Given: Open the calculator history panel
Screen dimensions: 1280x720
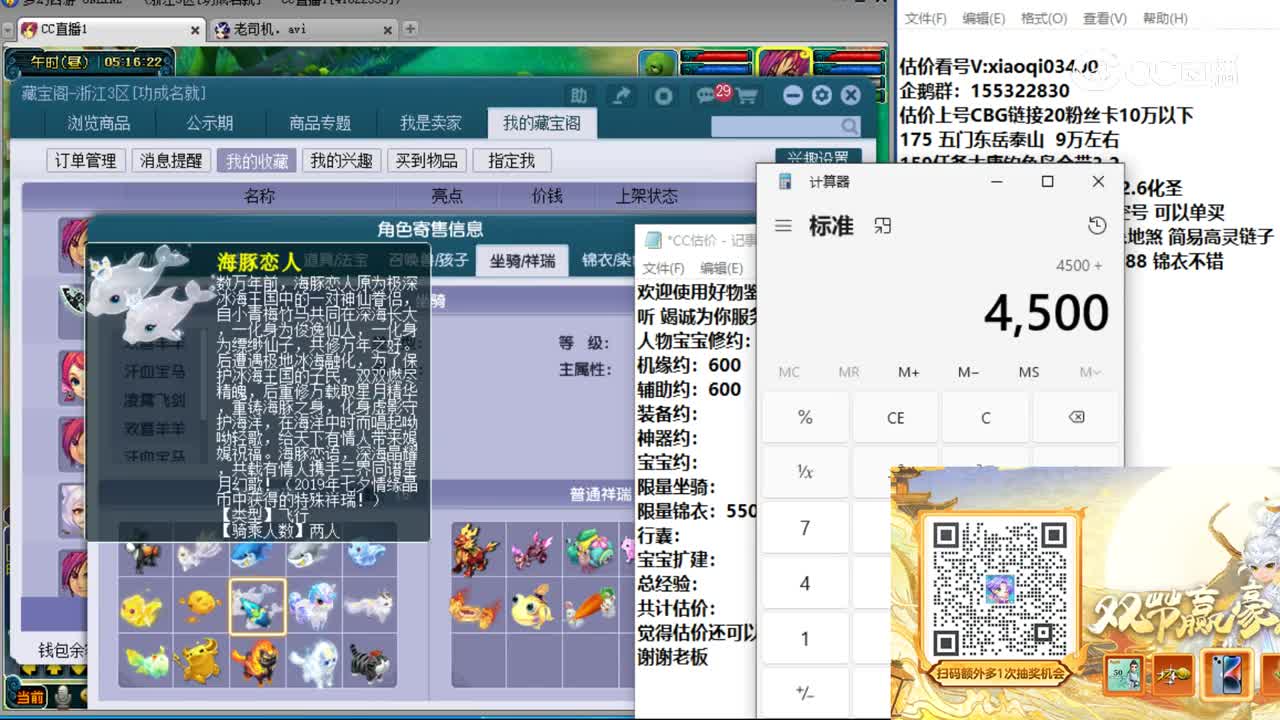Looking at the screenshot, I should [1097, 226].
